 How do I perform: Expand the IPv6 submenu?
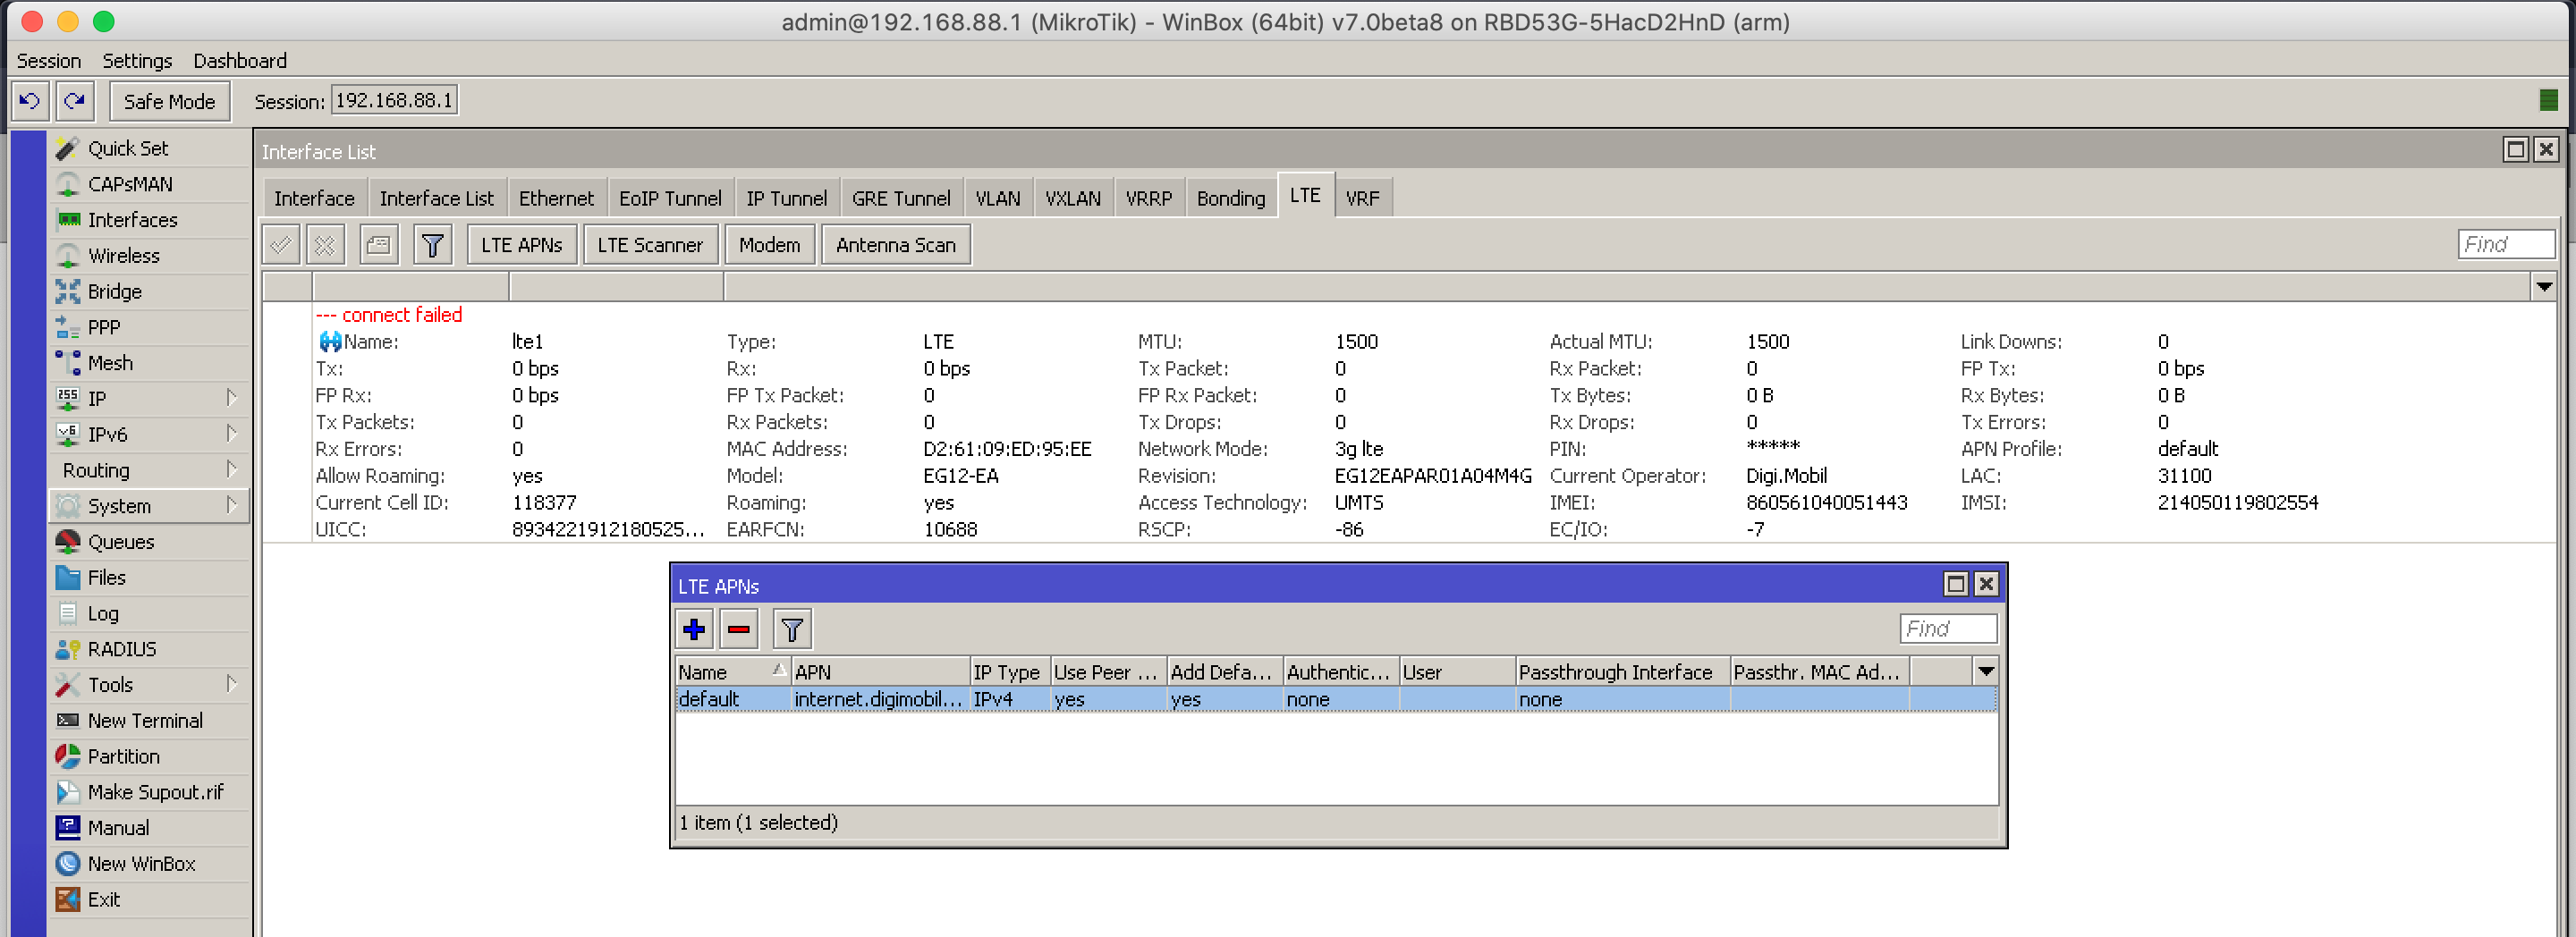coord(232,434)
